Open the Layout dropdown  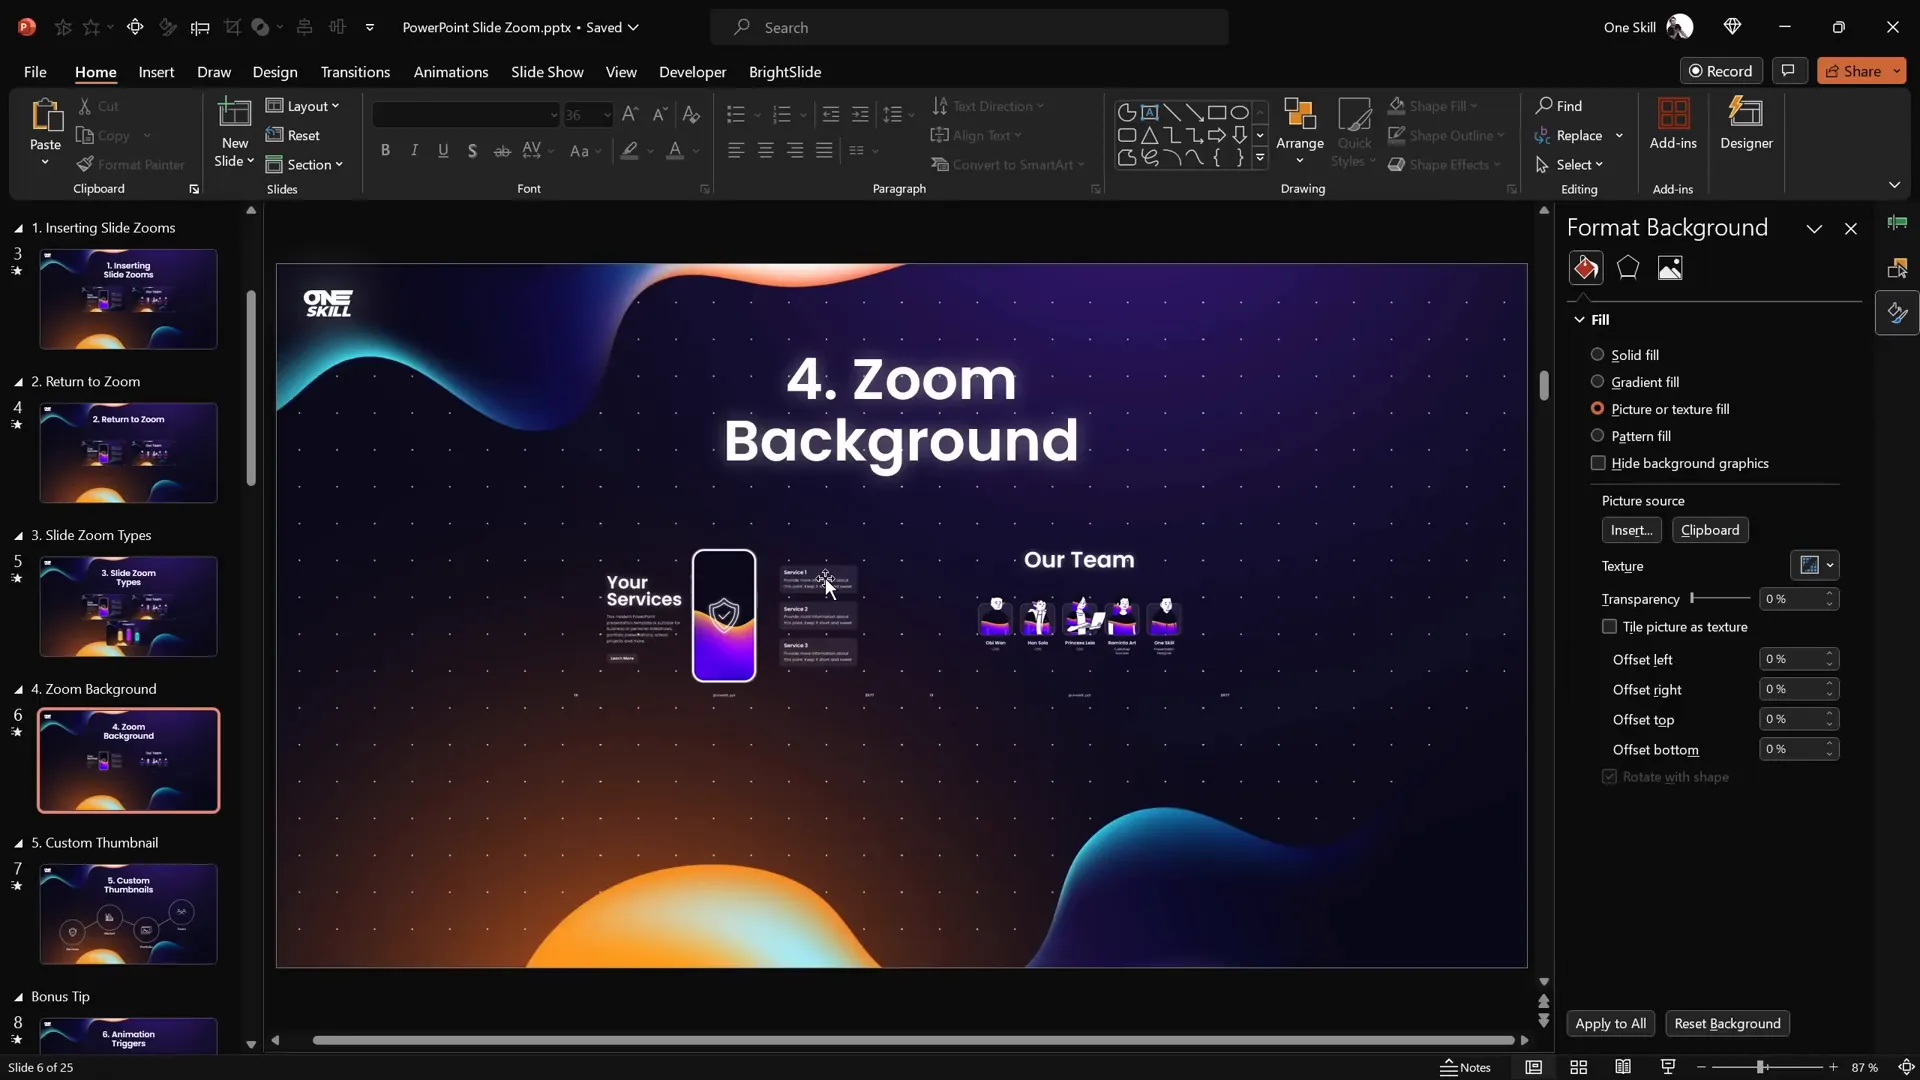(x=303, y=105)
